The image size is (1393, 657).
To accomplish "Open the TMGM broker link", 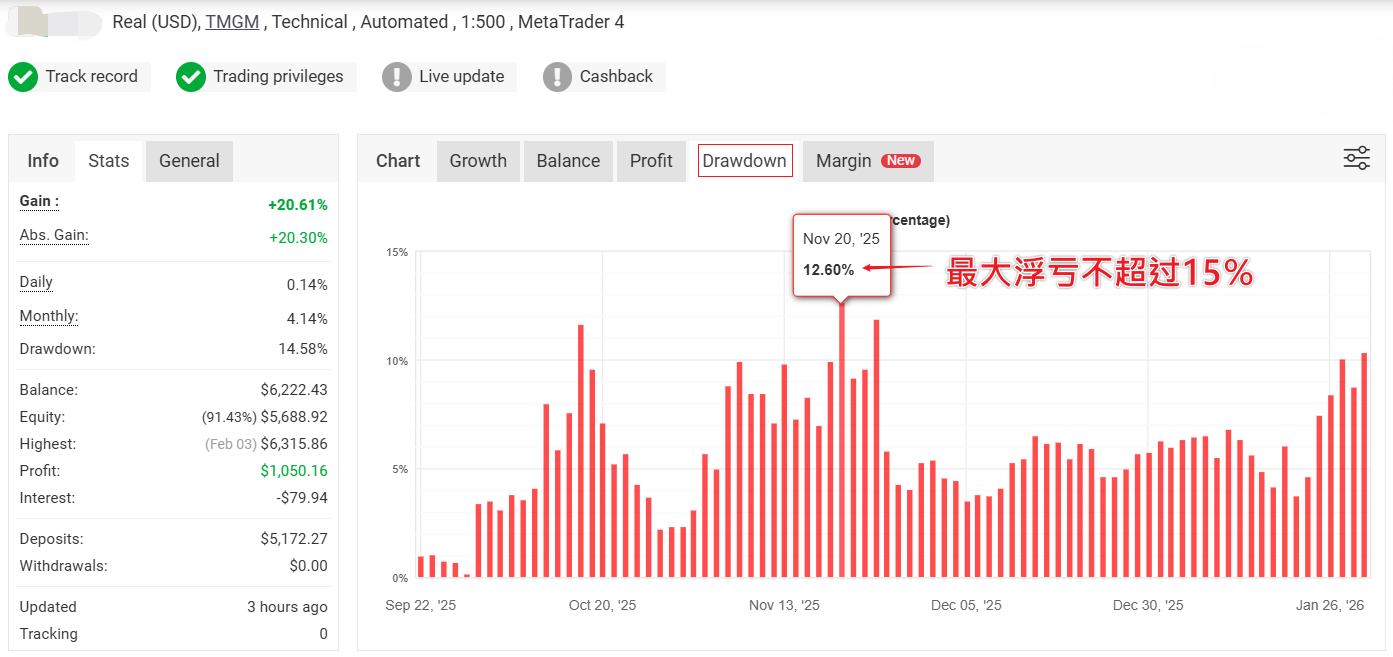I will tap(232, 21).
